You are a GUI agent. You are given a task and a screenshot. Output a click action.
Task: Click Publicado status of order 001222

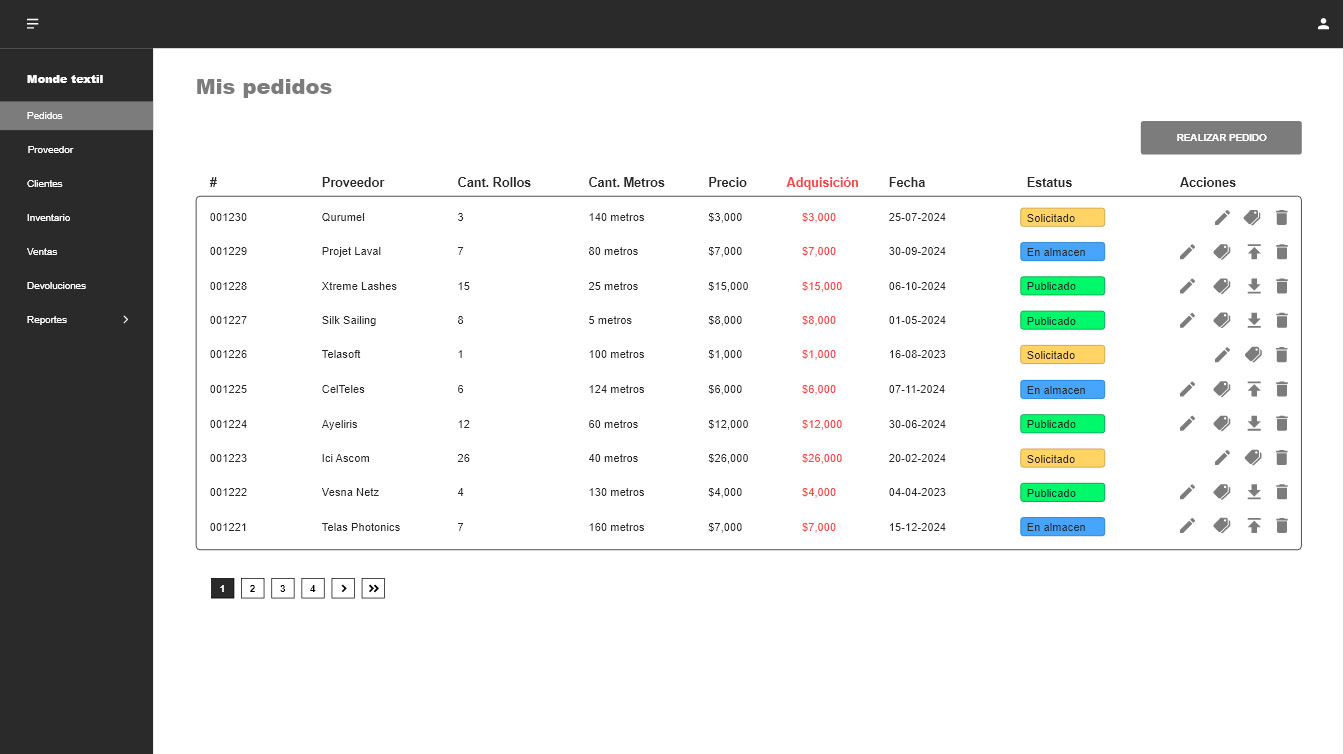coord(1062,492)
